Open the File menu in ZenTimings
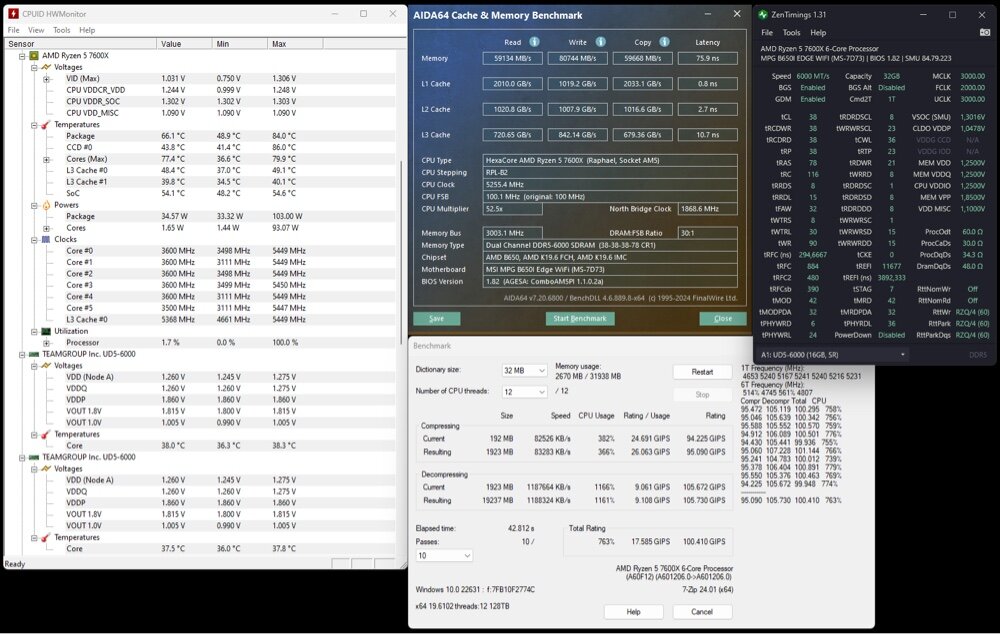The width and height of the screenshot is (1000, 634). tap(767, 33)
